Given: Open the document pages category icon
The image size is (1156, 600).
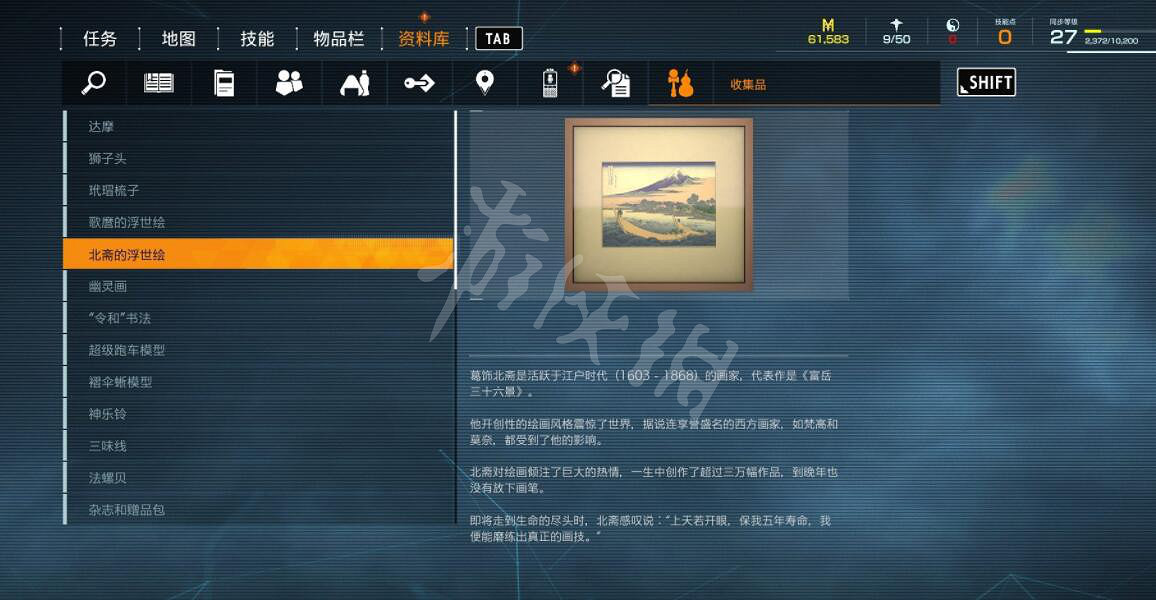Looking at the screenshot, I should (224, 83).
